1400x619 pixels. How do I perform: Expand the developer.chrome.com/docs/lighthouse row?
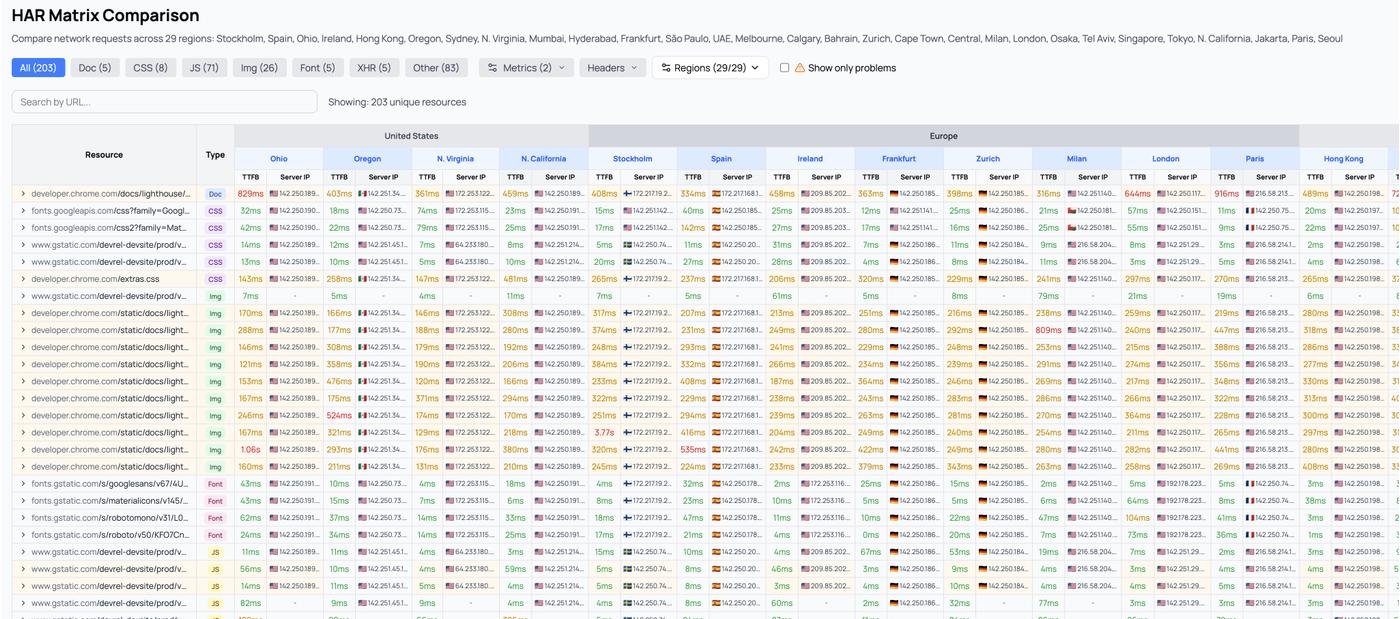pyautogui.click(x=23, y=194)
